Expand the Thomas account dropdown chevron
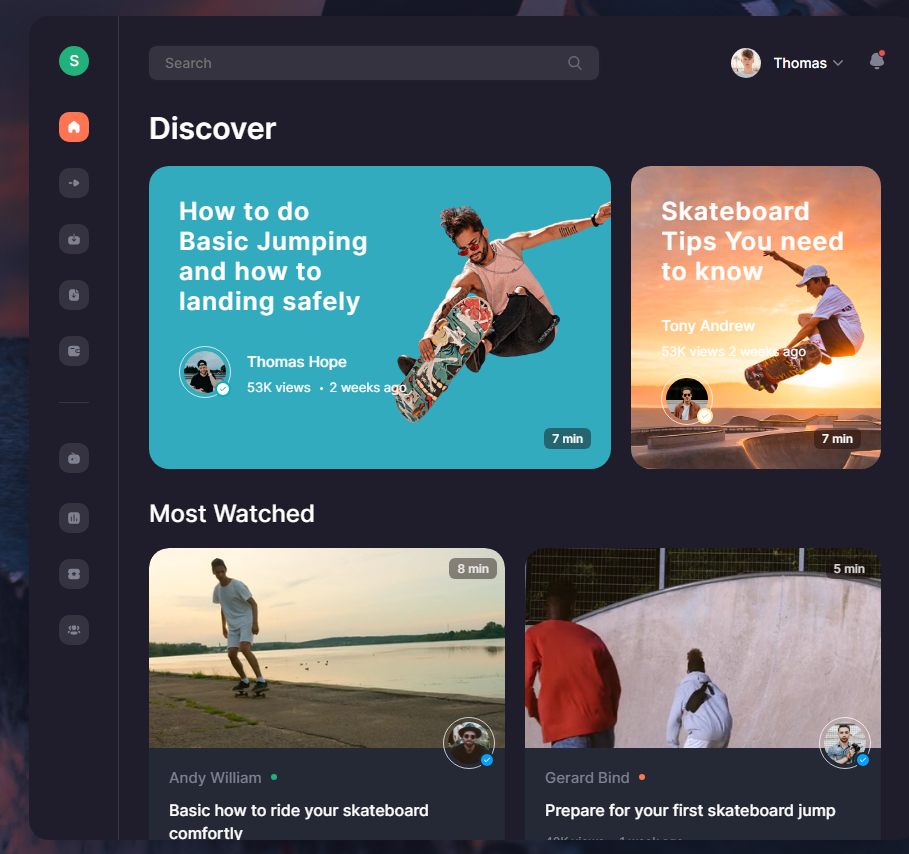 coord(838,63)
